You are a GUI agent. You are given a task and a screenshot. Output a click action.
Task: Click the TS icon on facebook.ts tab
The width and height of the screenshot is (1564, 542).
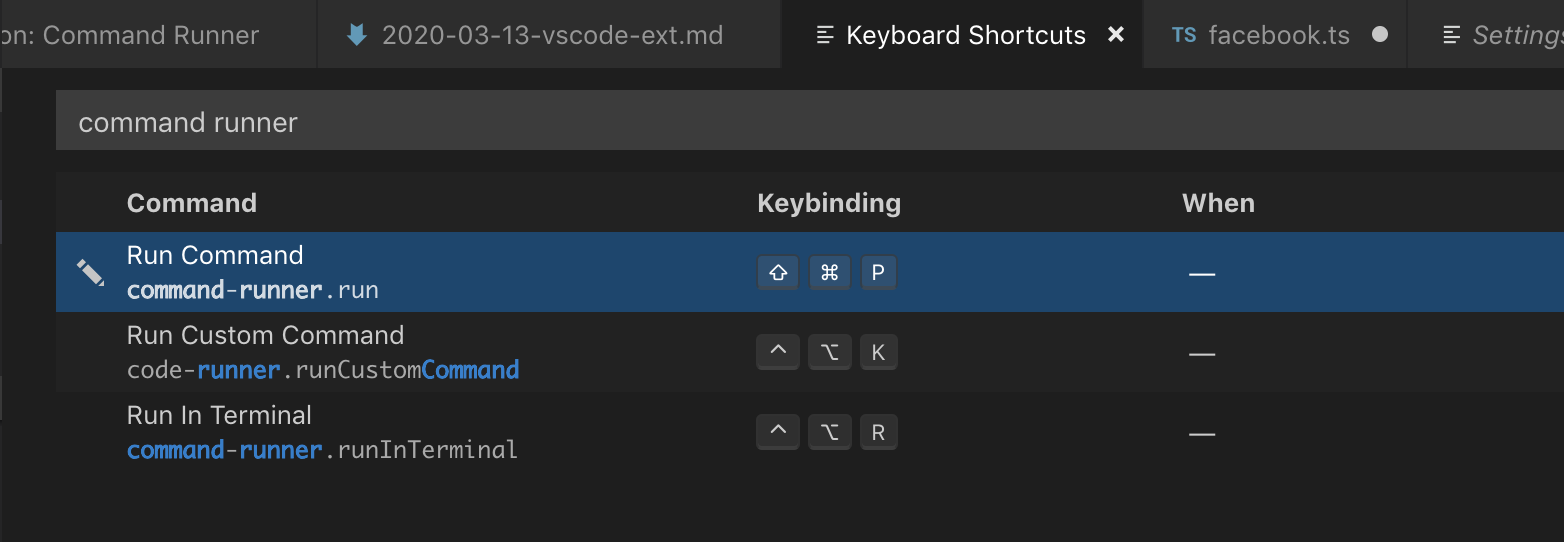point(1184,35)
